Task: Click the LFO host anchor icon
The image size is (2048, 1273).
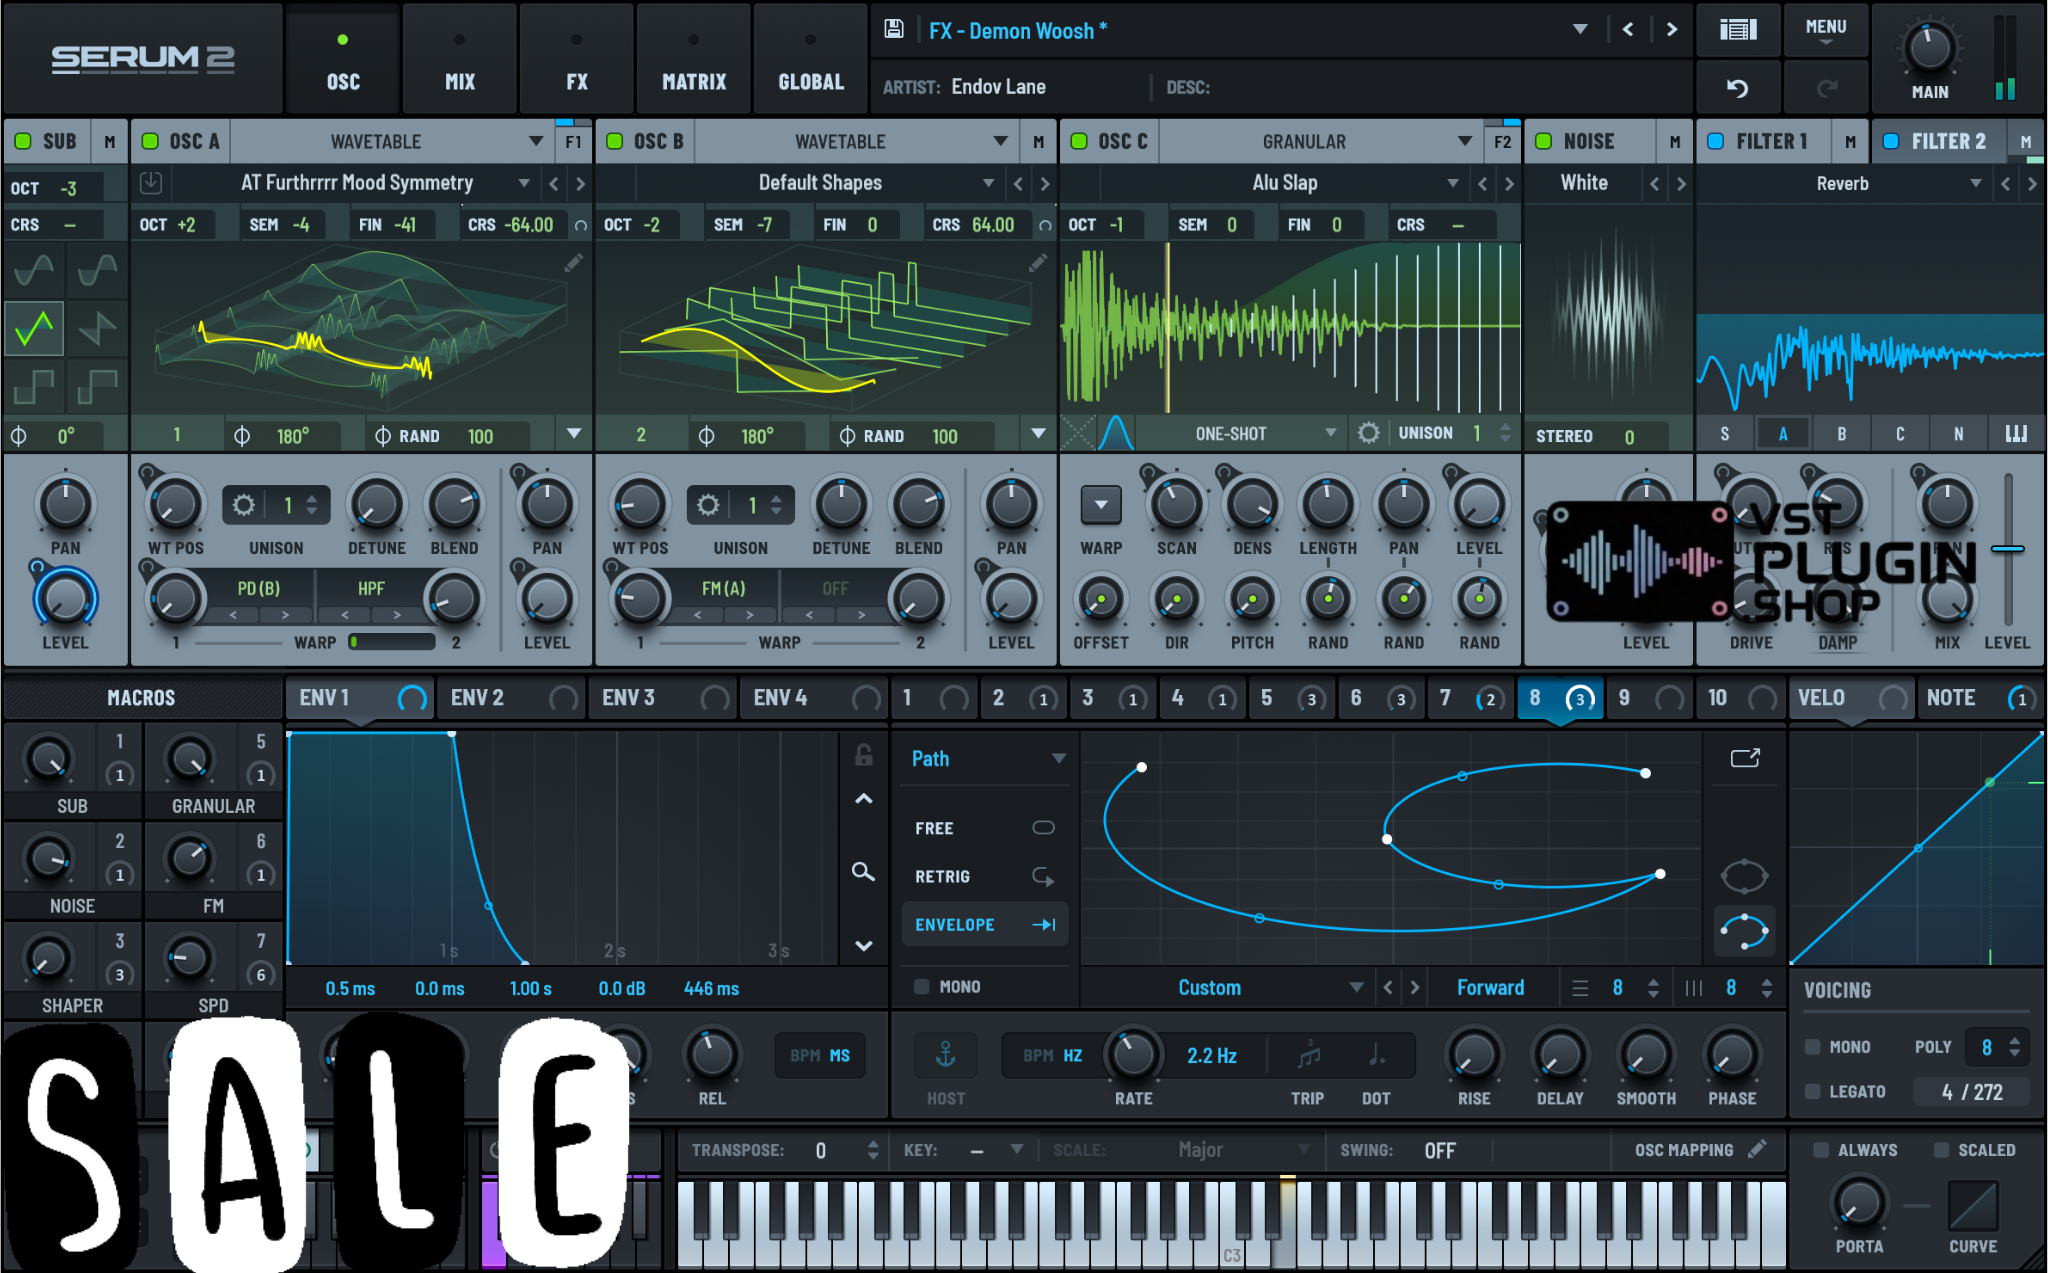Action: point(945,1055)
